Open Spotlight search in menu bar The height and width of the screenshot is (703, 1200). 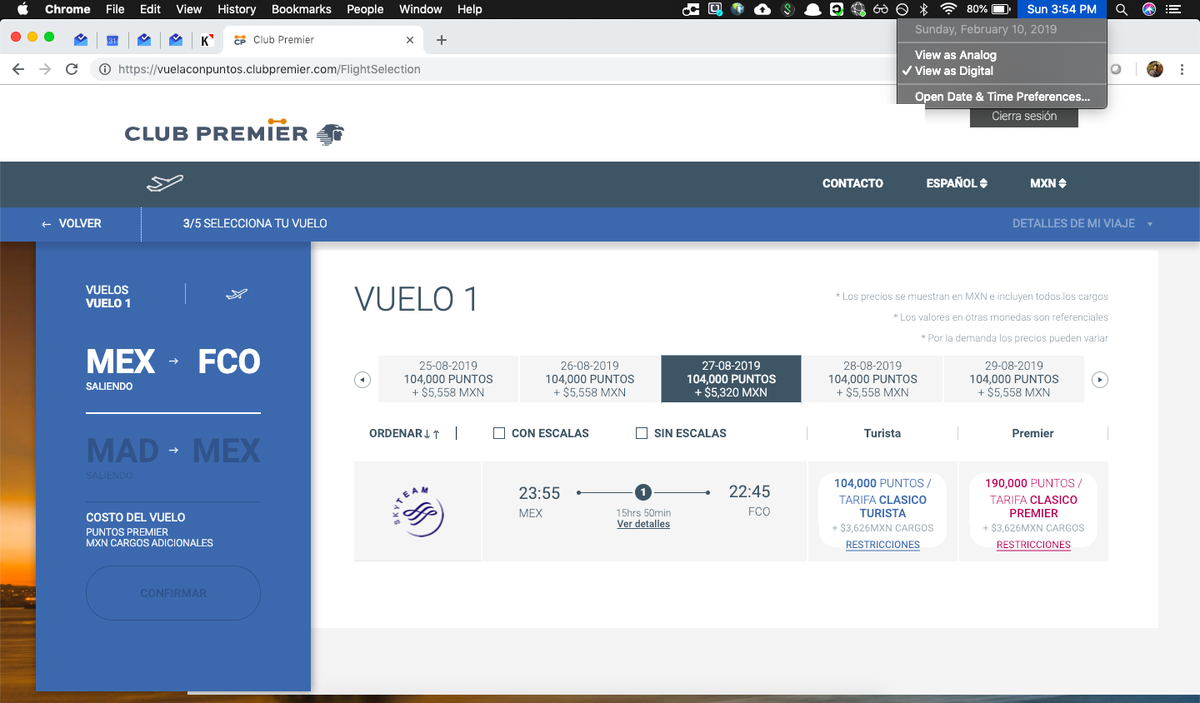click(x=1122, y=9)
